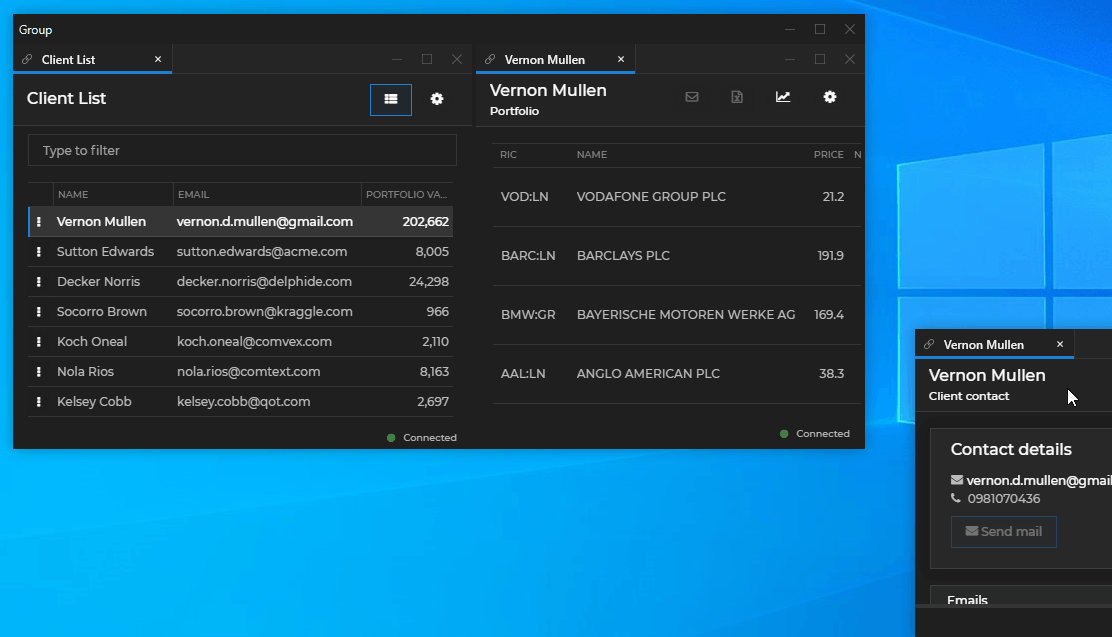
Task: Click into the Type to filter field
Action: point(242,151)
